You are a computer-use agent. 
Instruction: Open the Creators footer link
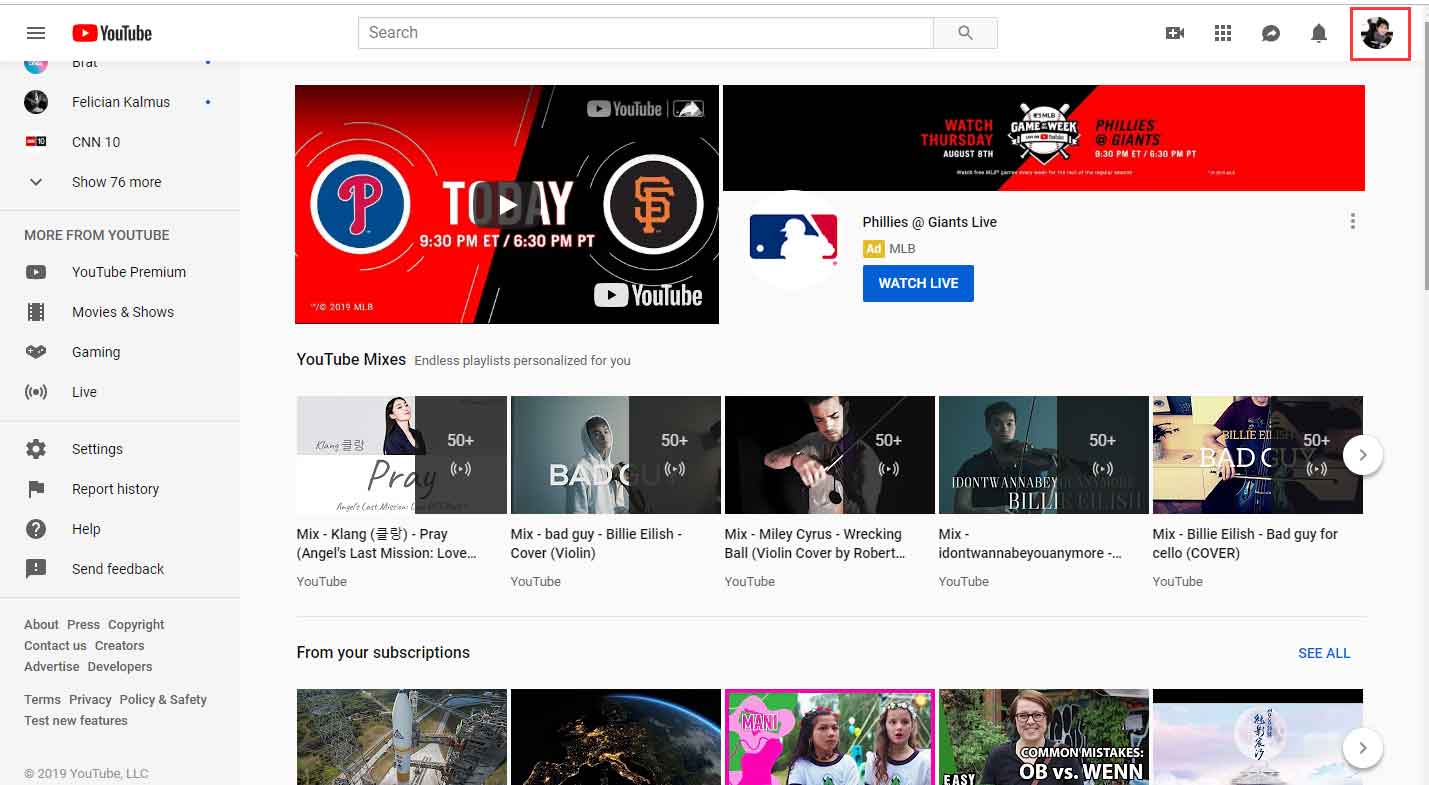[x=119, y=645]
